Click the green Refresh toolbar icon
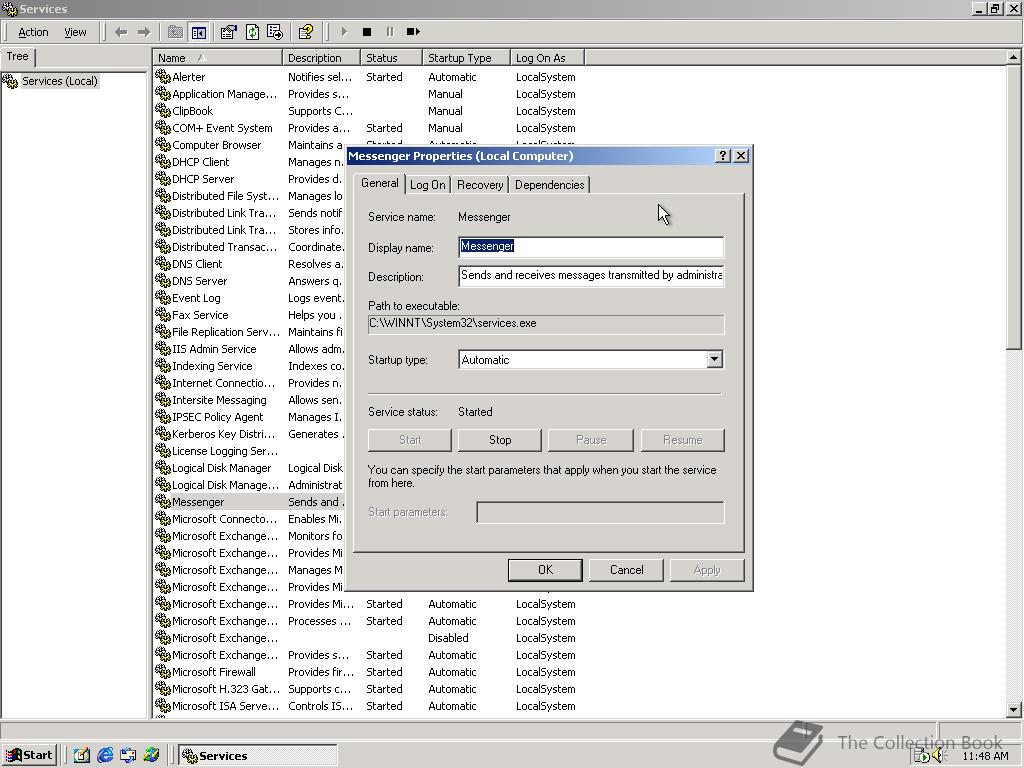The image size is (1024, 768). point(252,31)
